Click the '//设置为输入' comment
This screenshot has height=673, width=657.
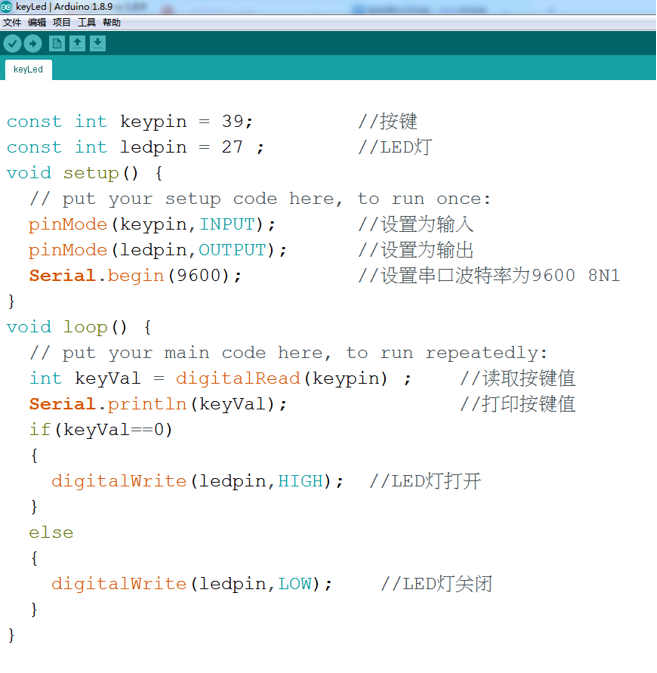416,224
